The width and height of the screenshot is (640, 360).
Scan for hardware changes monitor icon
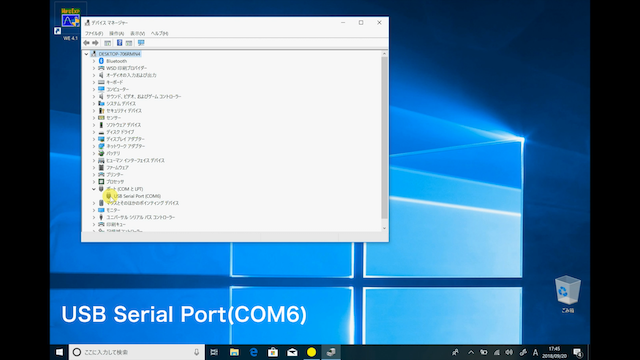pos(141,43)
